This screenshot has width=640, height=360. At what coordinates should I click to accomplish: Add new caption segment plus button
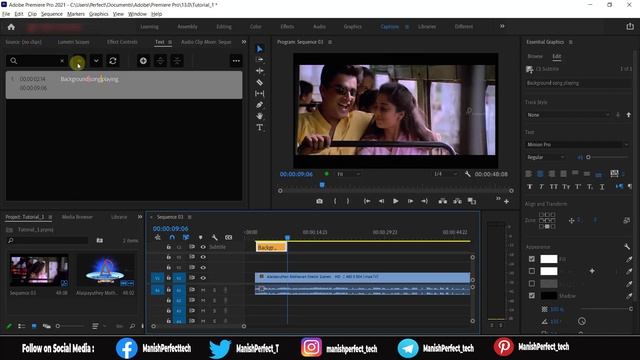click(x=143, y=61)
